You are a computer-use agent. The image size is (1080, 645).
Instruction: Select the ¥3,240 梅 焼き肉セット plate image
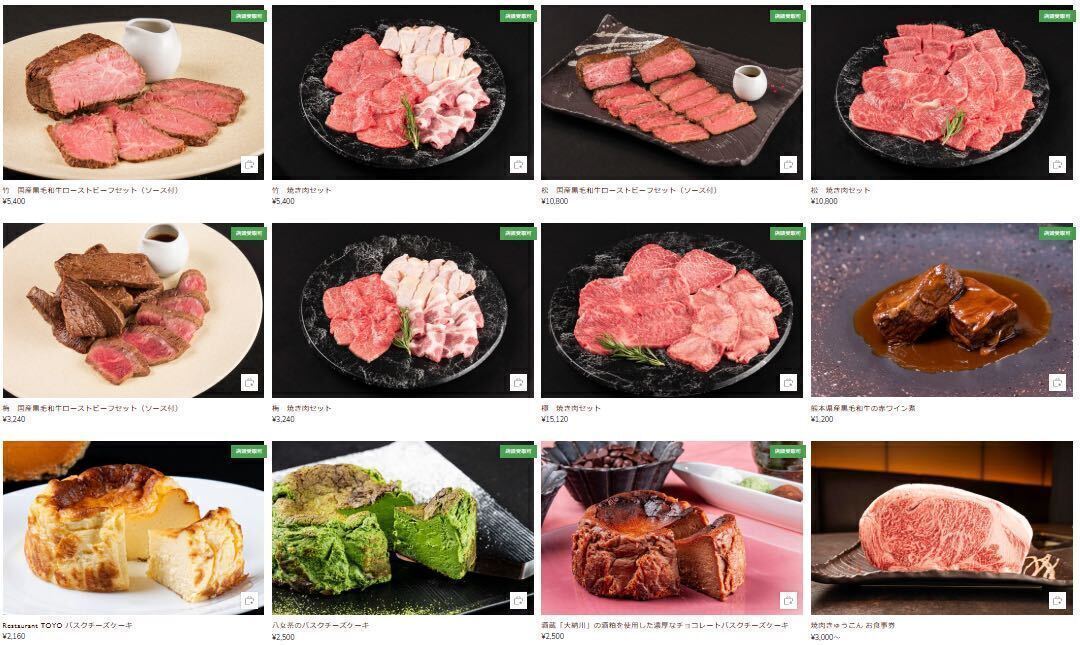[x=402, y=310]
